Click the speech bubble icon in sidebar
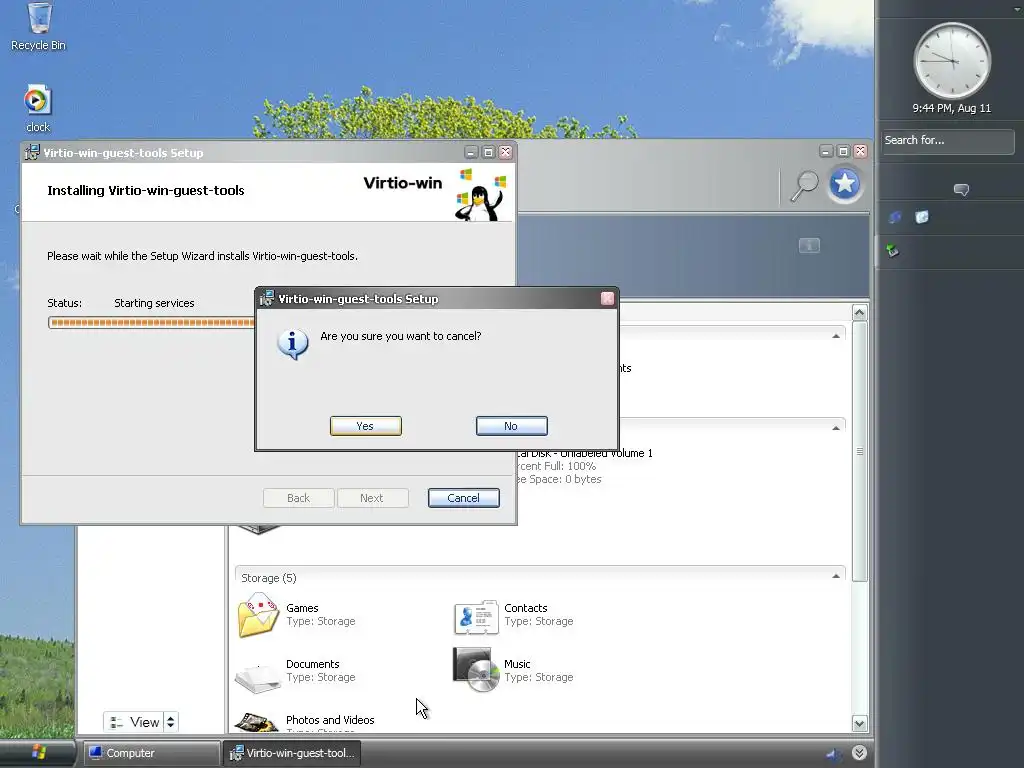The image size is (1024, 768). pyautogui.click(x=961, y=190)
